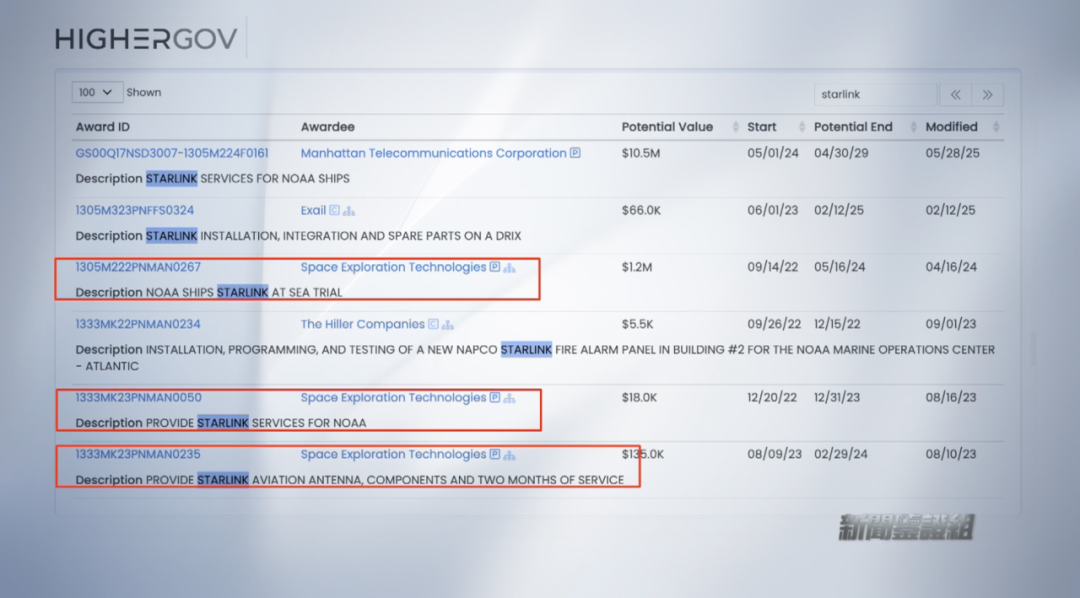
Task: Click hierarchy icon in the 1333MK23PNMAN0050 row
Action: (510, 398)
